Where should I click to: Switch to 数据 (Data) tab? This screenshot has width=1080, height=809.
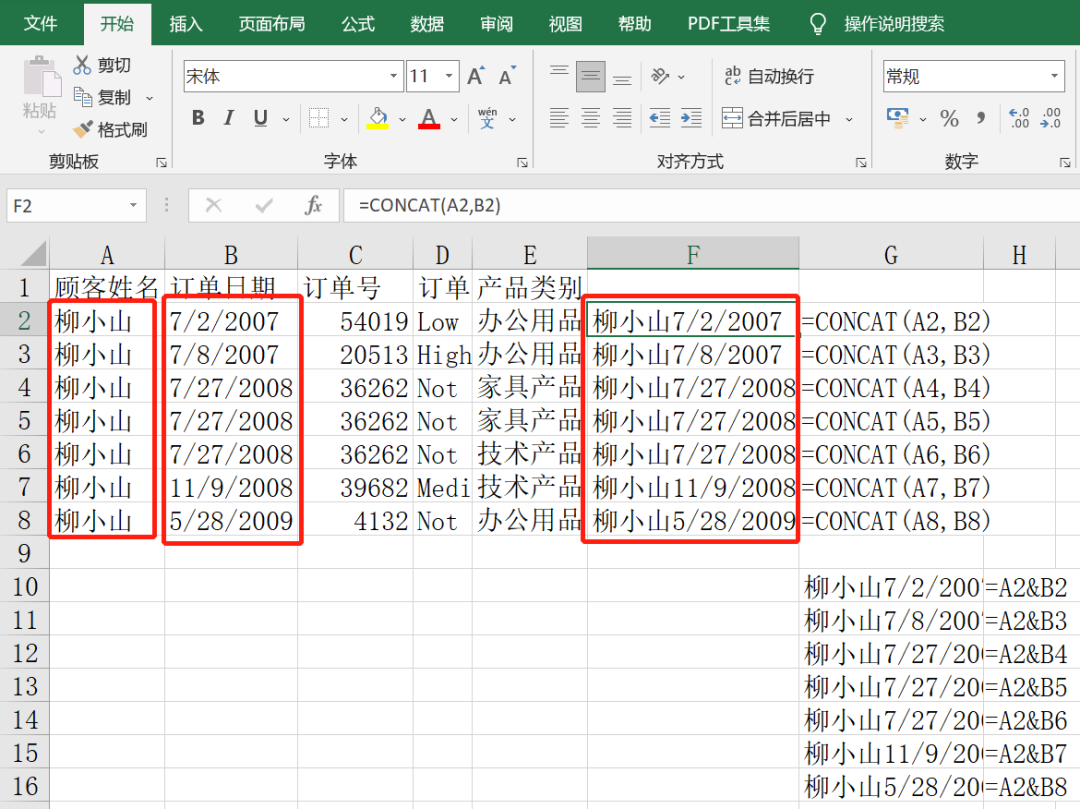(x=428, y=24)
